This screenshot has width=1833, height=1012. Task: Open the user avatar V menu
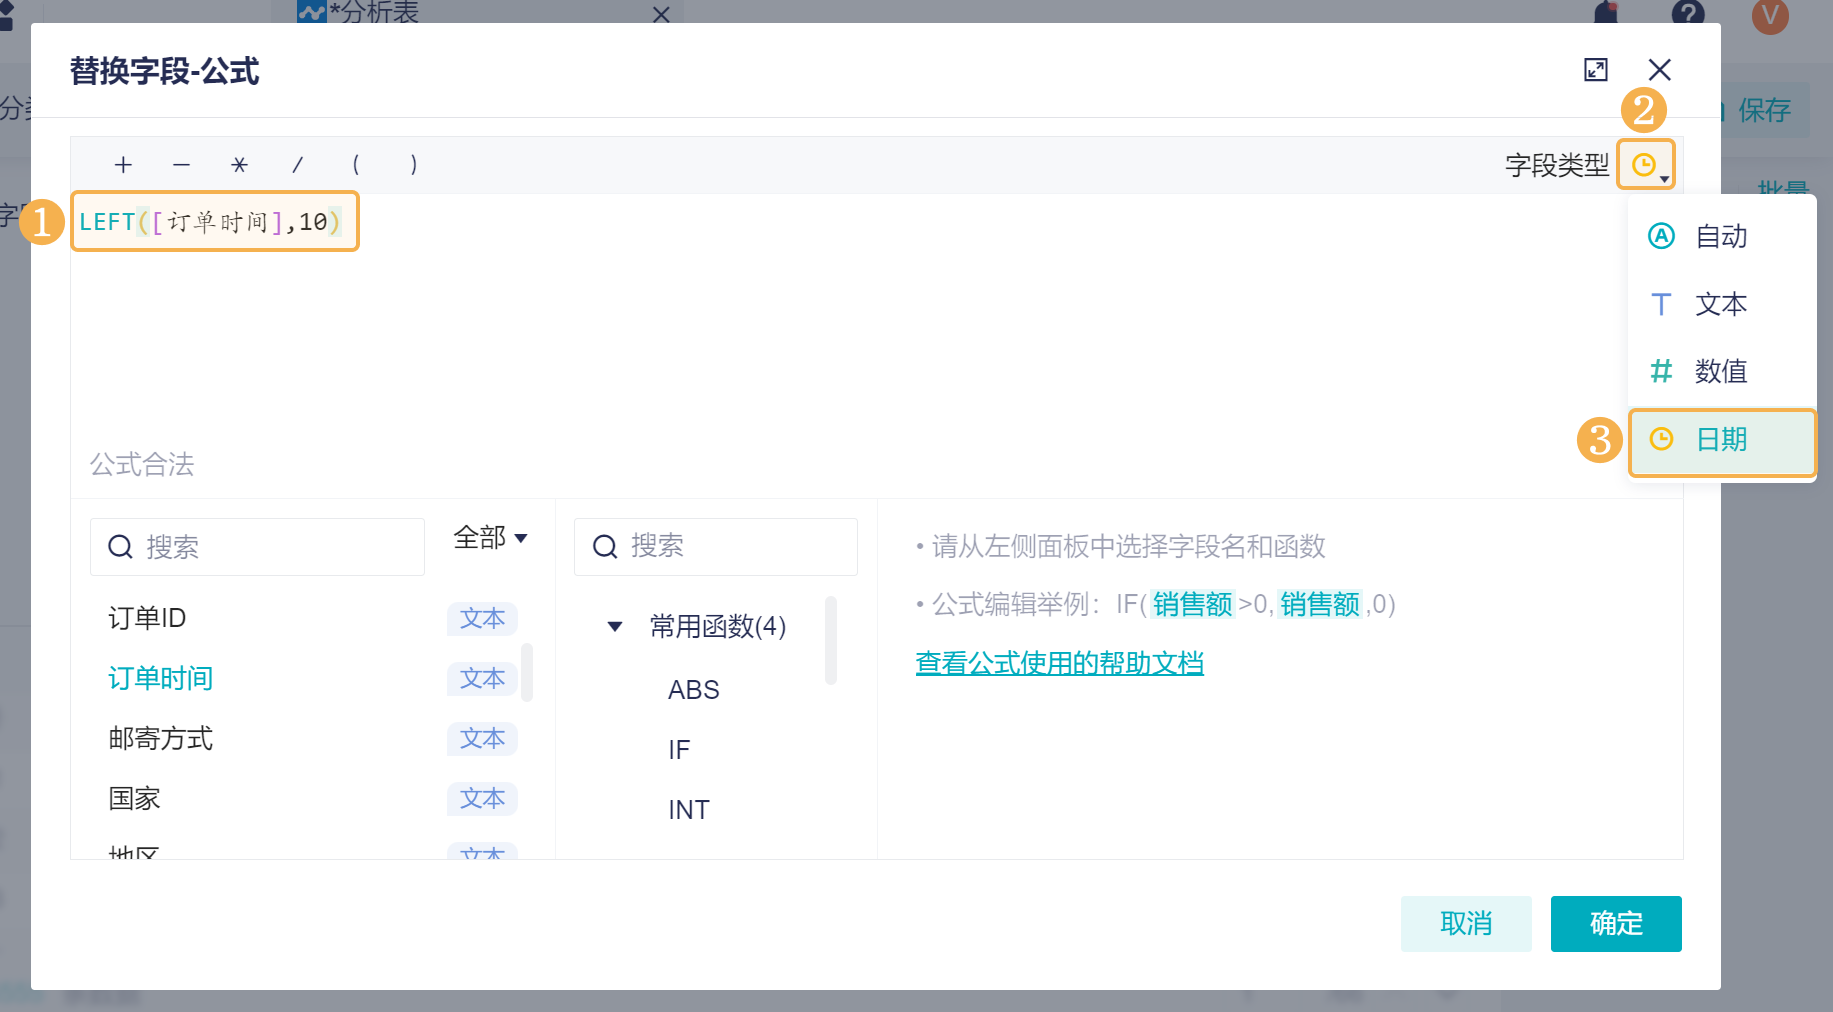(x=1770, y=15)
